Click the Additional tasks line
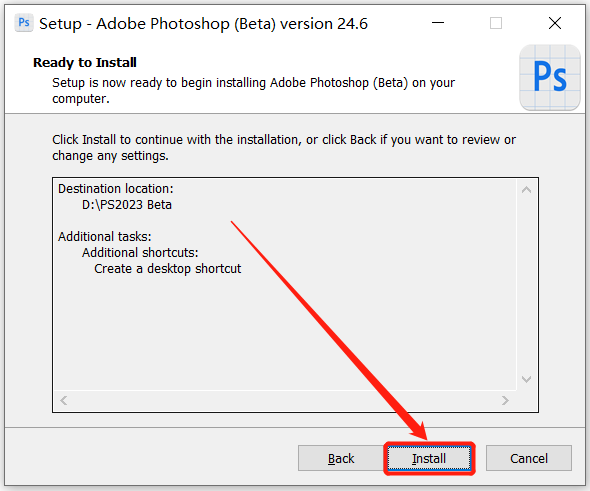590x491 pixels. coord(105,237)
